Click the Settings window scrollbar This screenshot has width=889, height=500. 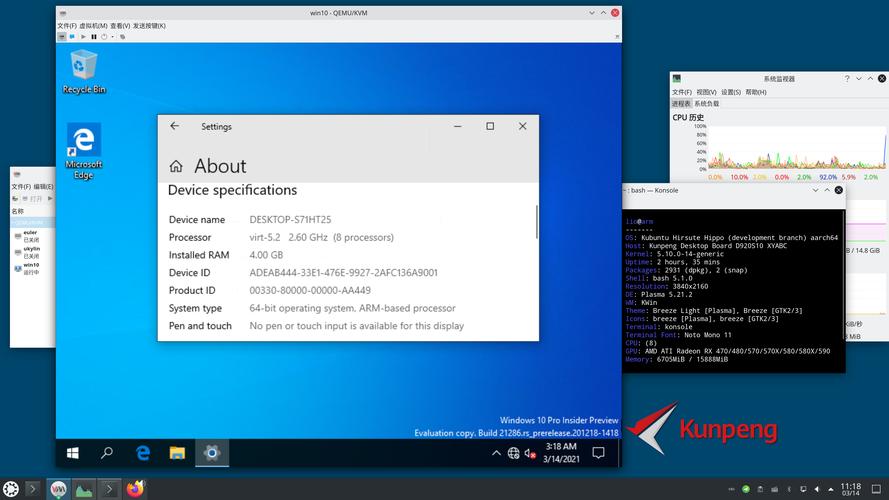coord(536,222)
